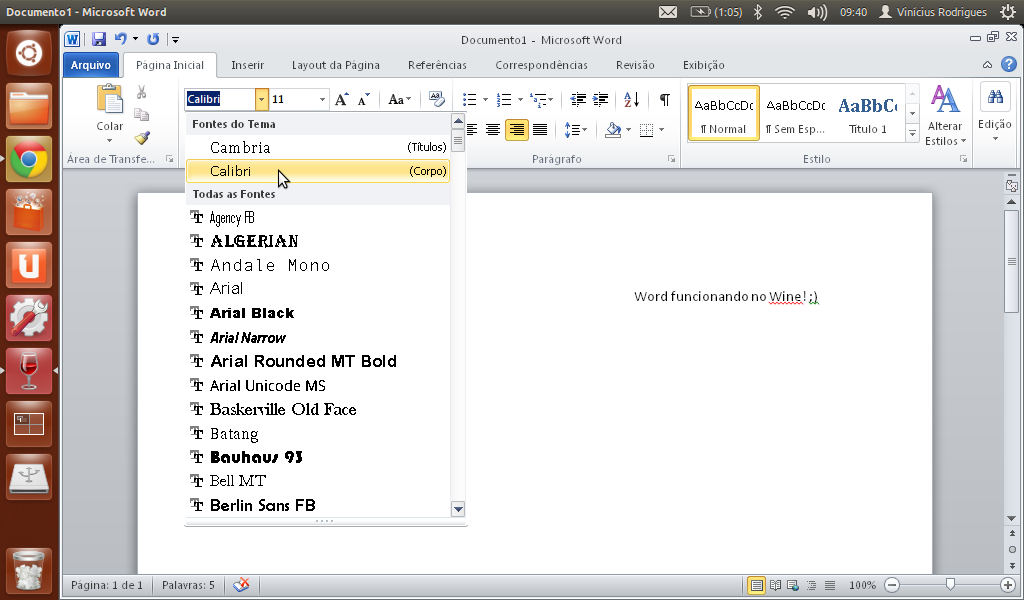The width and height of the screenshot is (1024, 600).
Task: Click the zoom slider handle
Action: pos(950,584)
